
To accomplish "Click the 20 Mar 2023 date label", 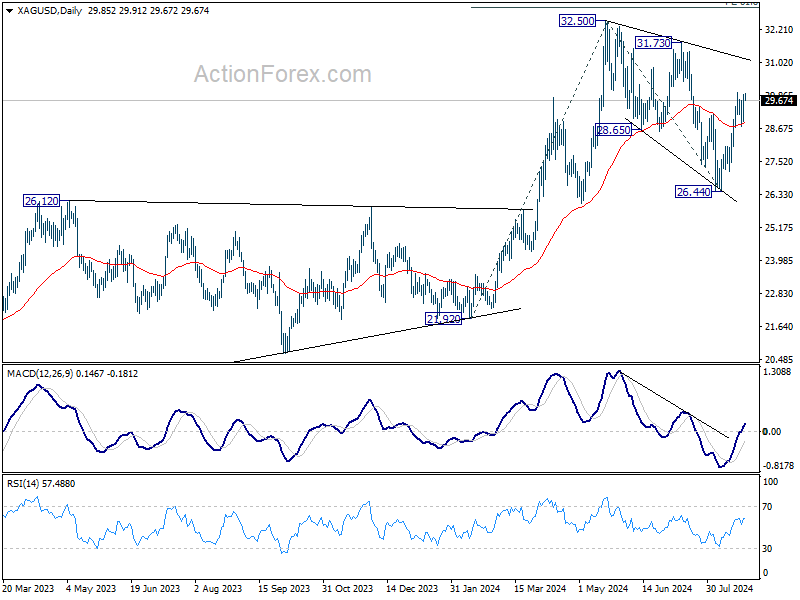I will tap(28, 588).
